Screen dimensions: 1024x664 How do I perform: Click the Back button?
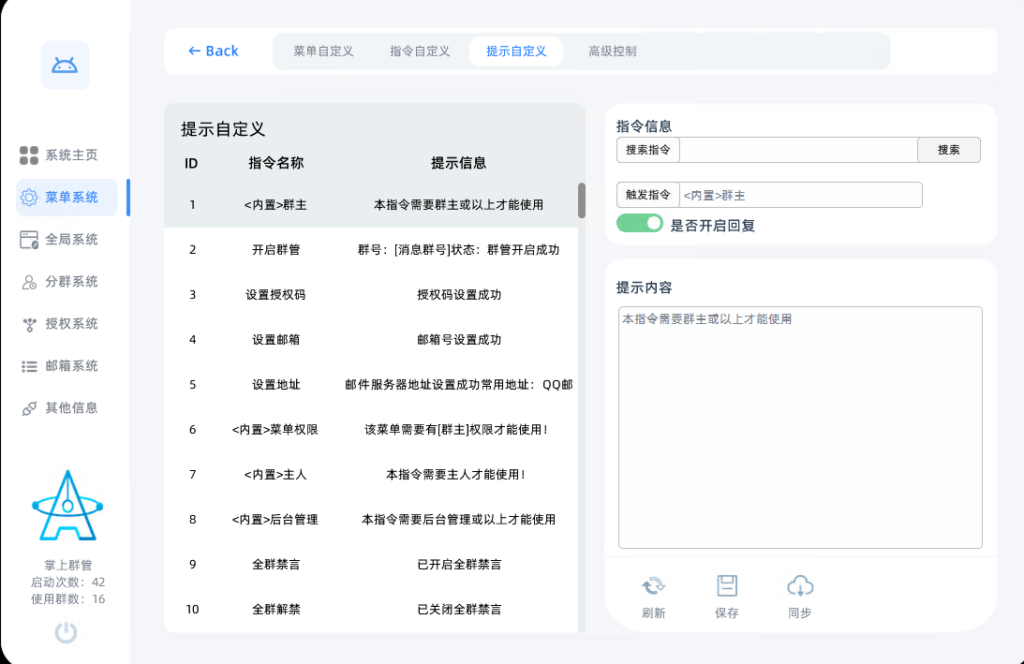point(213,51)
